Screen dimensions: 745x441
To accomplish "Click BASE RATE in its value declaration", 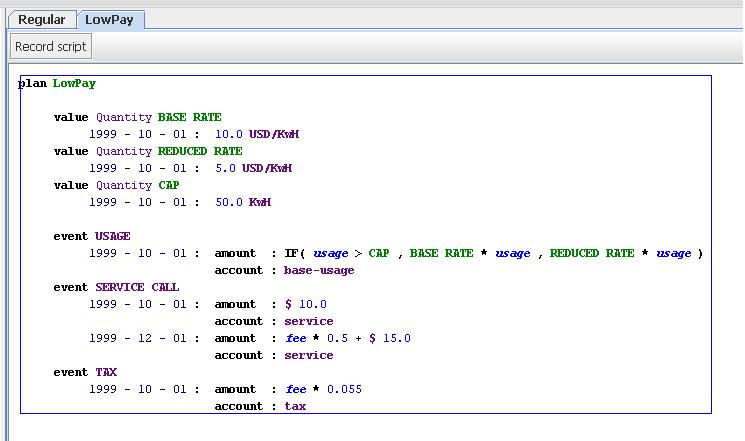I will tap(189, 118).
